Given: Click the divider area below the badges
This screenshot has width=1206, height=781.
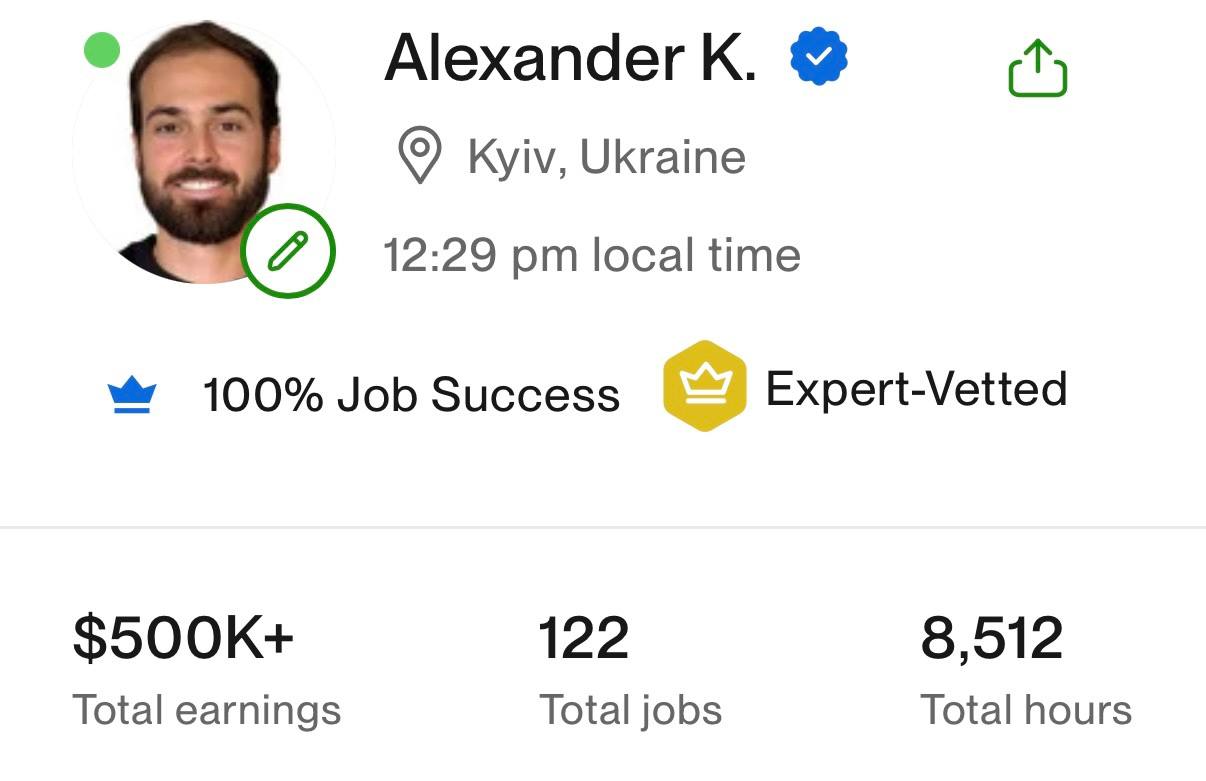Looking at the screenshot, I should tap(603, 523).
